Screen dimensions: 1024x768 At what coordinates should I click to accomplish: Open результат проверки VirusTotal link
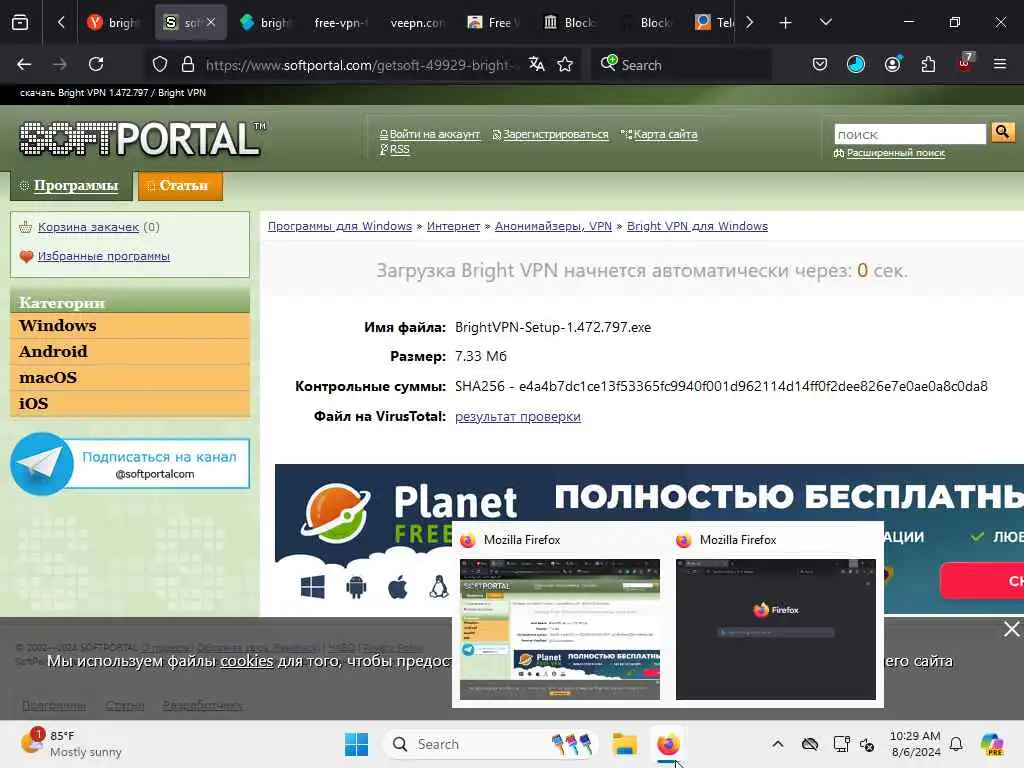point(517,417)
